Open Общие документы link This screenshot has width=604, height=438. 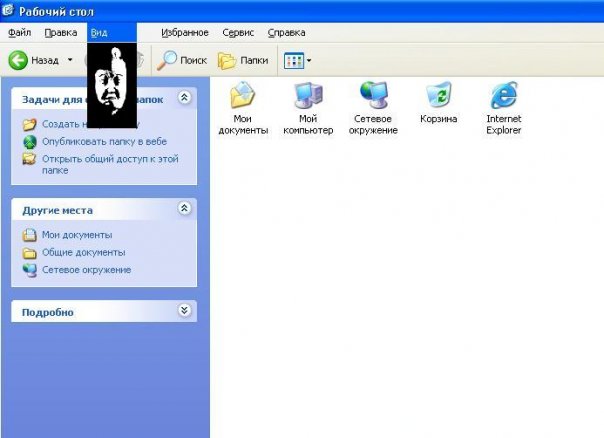pos(84,252)
